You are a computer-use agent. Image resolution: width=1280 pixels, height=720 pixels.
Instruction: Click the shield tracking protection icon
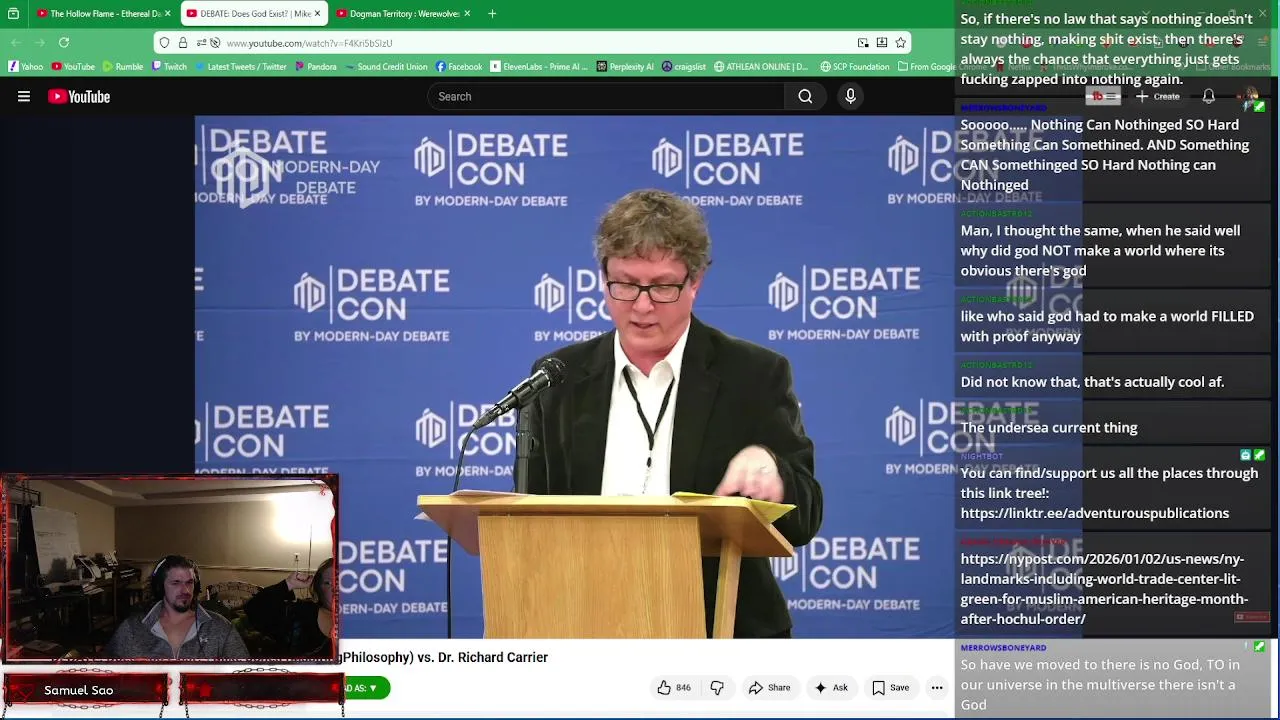coord(165,43)
